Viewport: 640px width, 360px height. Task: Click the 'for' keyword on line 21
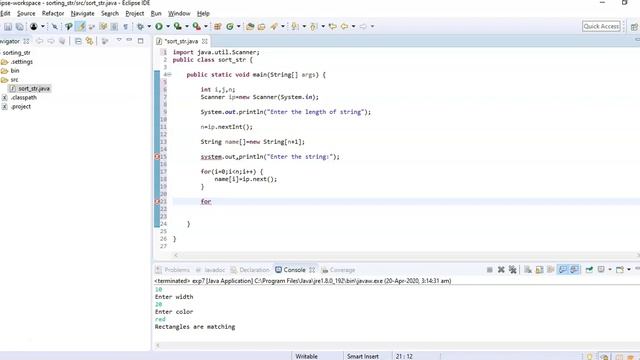pyautogui.click(x=206, y=201)
